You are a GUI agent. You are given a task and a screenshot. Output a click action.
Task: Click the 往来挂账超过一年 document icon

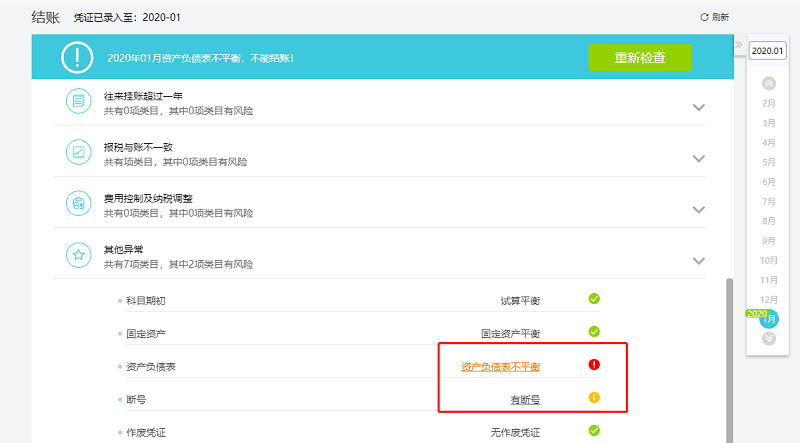tap(78, 102)
